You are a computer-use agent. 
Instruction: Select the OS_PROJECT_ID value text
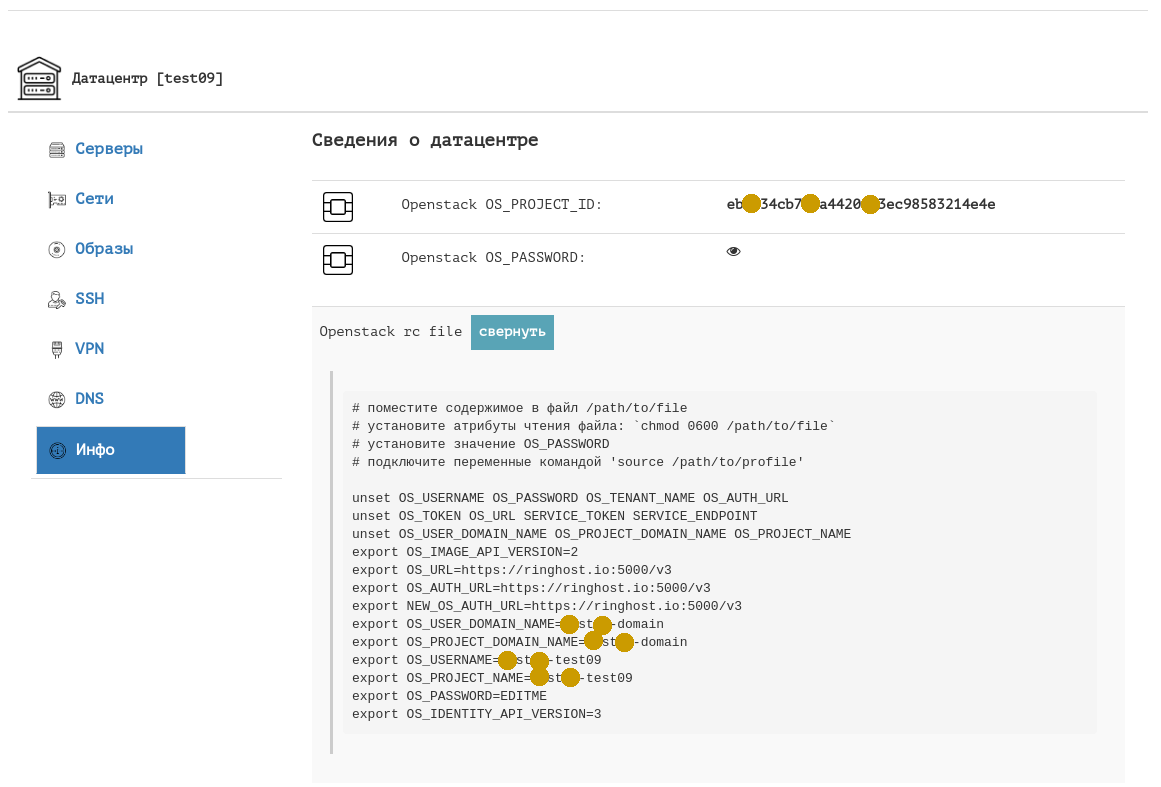(x=860, y=205)
